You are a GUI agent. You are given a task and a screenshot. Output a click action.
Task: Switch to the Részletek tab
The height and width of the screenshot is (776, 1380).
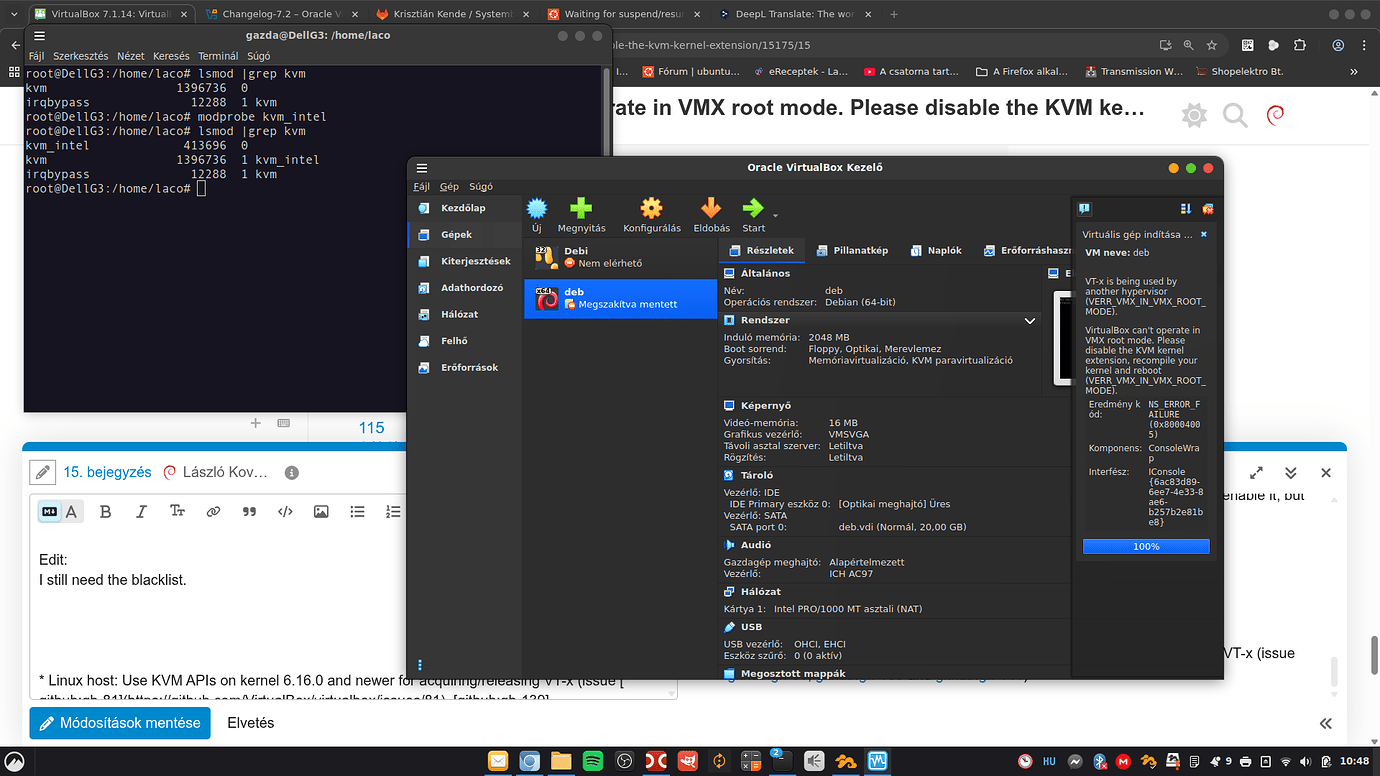pos(762,250)
